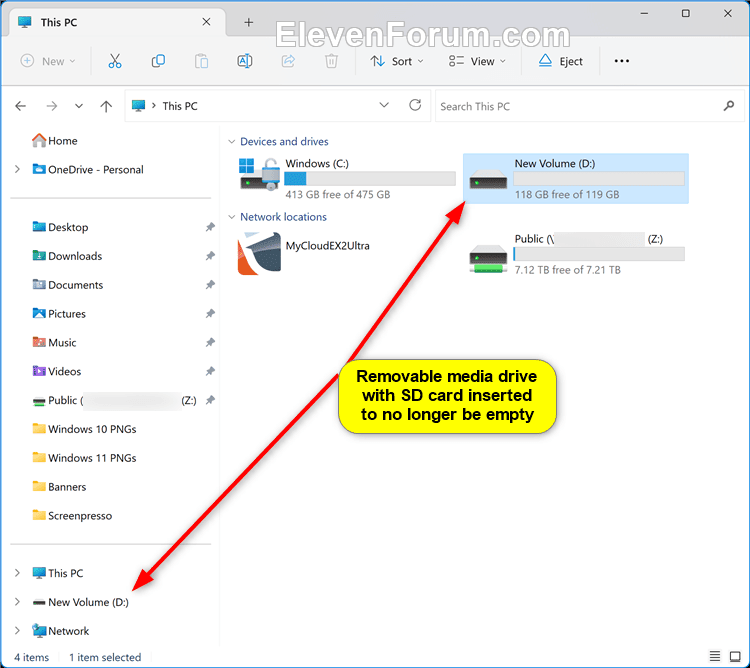Open the Pictures quick access folder

59,314
